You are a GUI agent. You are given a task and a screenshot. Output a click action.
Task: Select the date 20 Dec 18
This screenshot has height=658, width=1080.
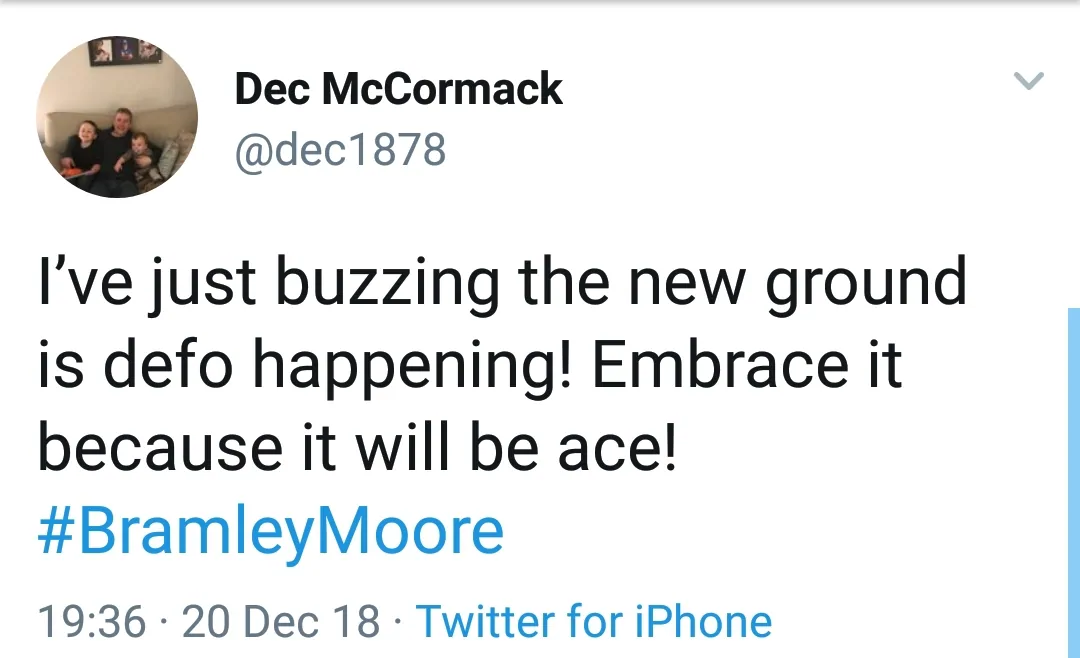tap(282, 621)
